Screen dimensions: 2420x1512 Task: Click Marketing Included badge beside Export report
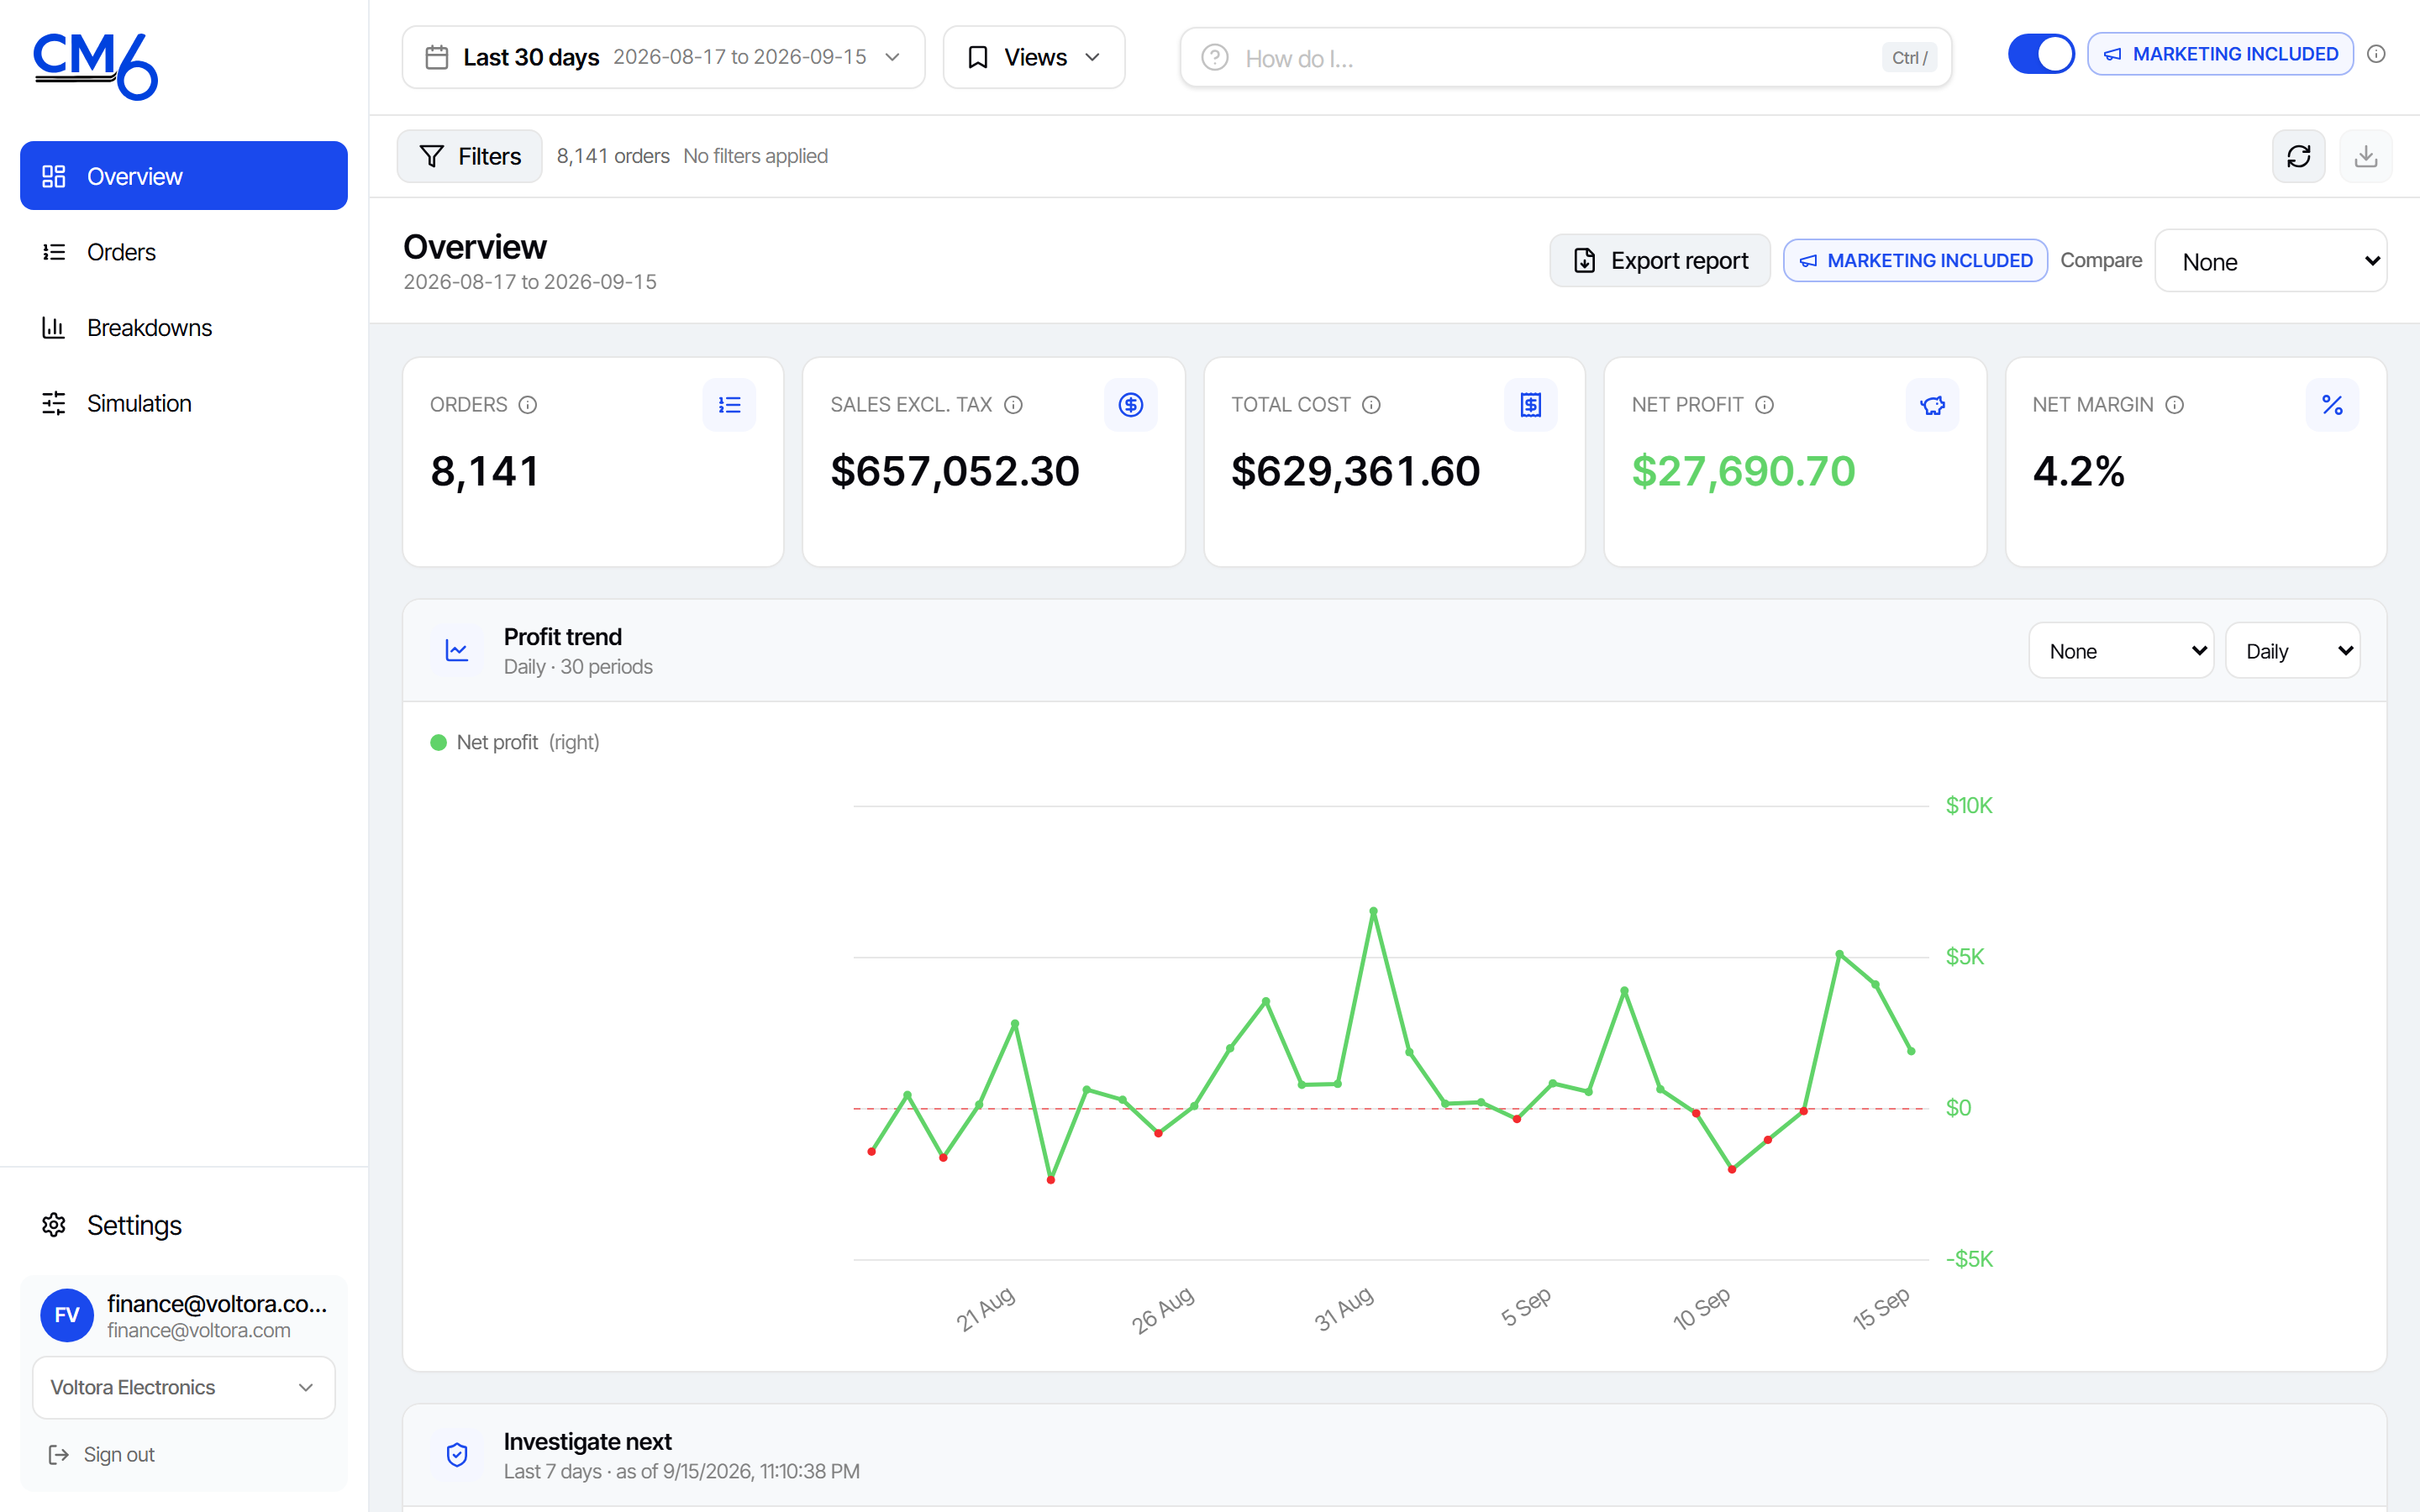tap(1915, 261)
